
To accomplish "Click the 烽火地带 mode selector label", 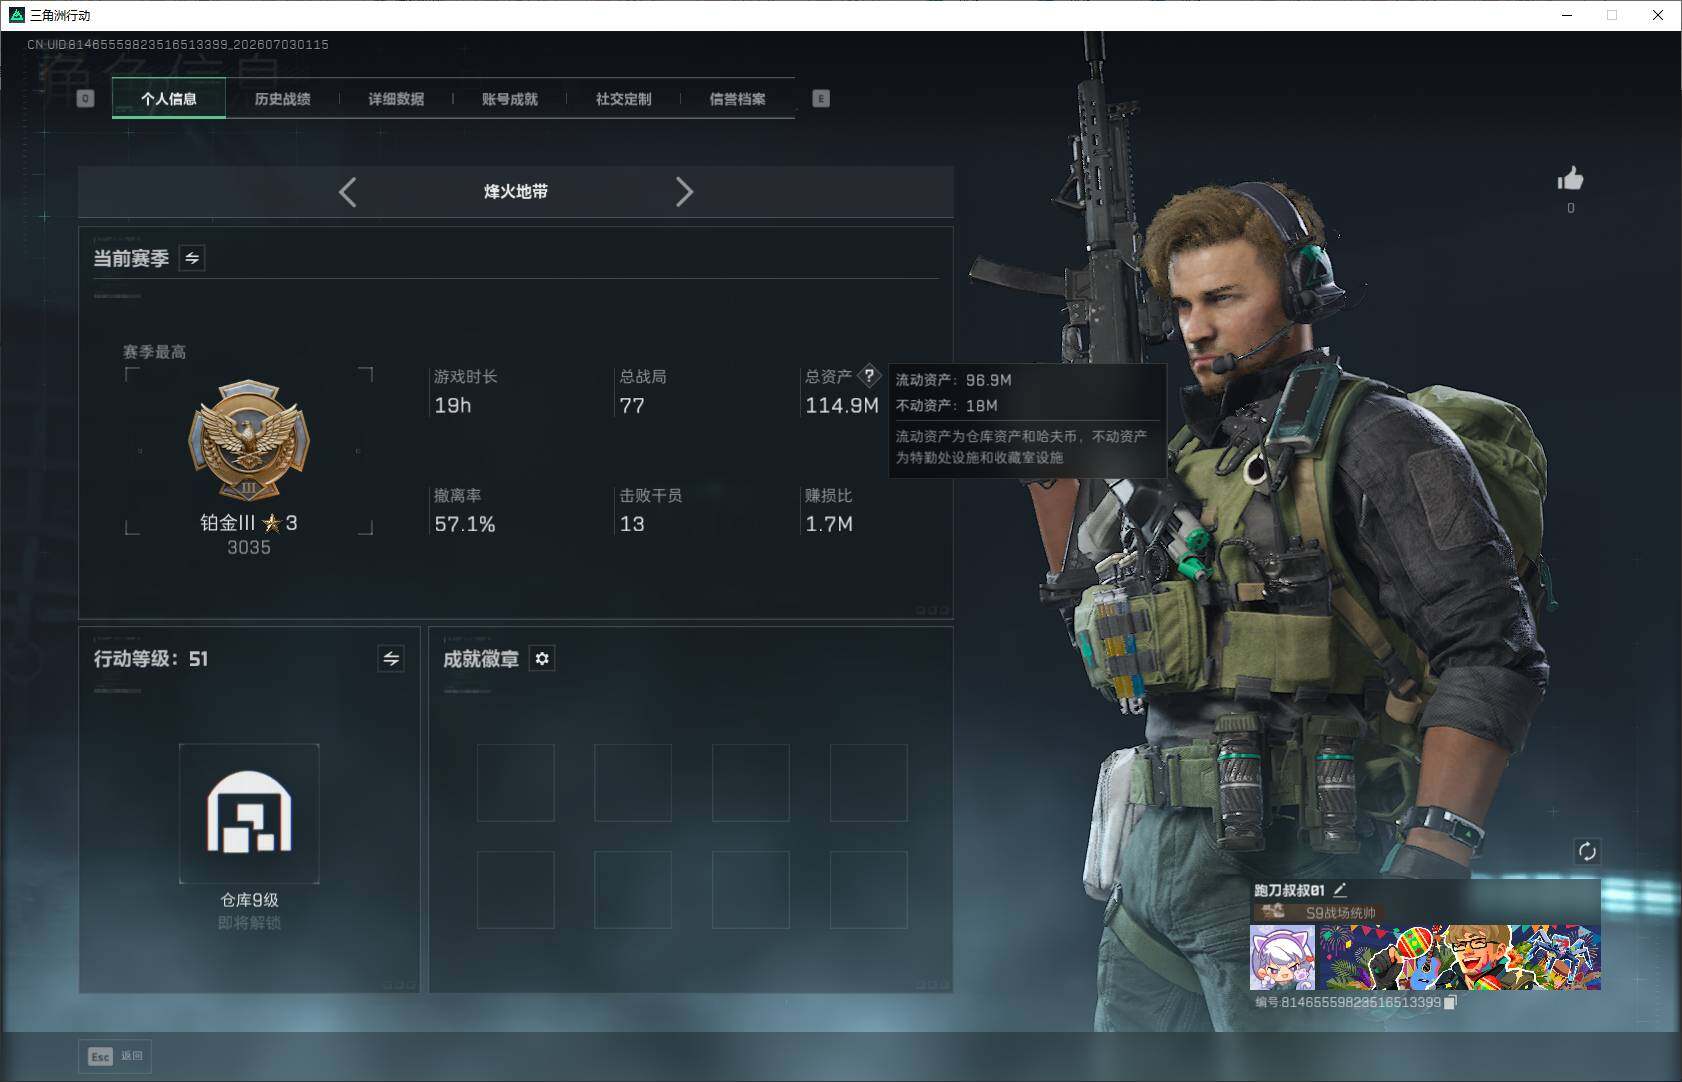I will 516,192.
